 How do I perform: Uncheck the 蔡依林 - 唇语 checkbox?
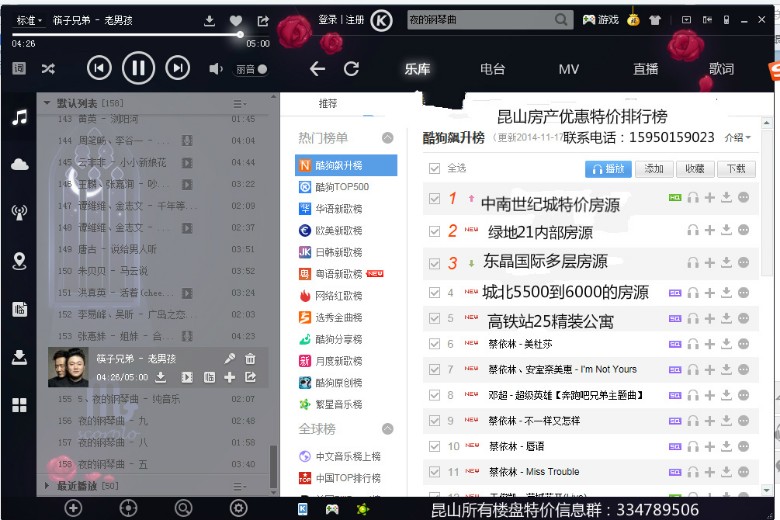tap(434, 446)
